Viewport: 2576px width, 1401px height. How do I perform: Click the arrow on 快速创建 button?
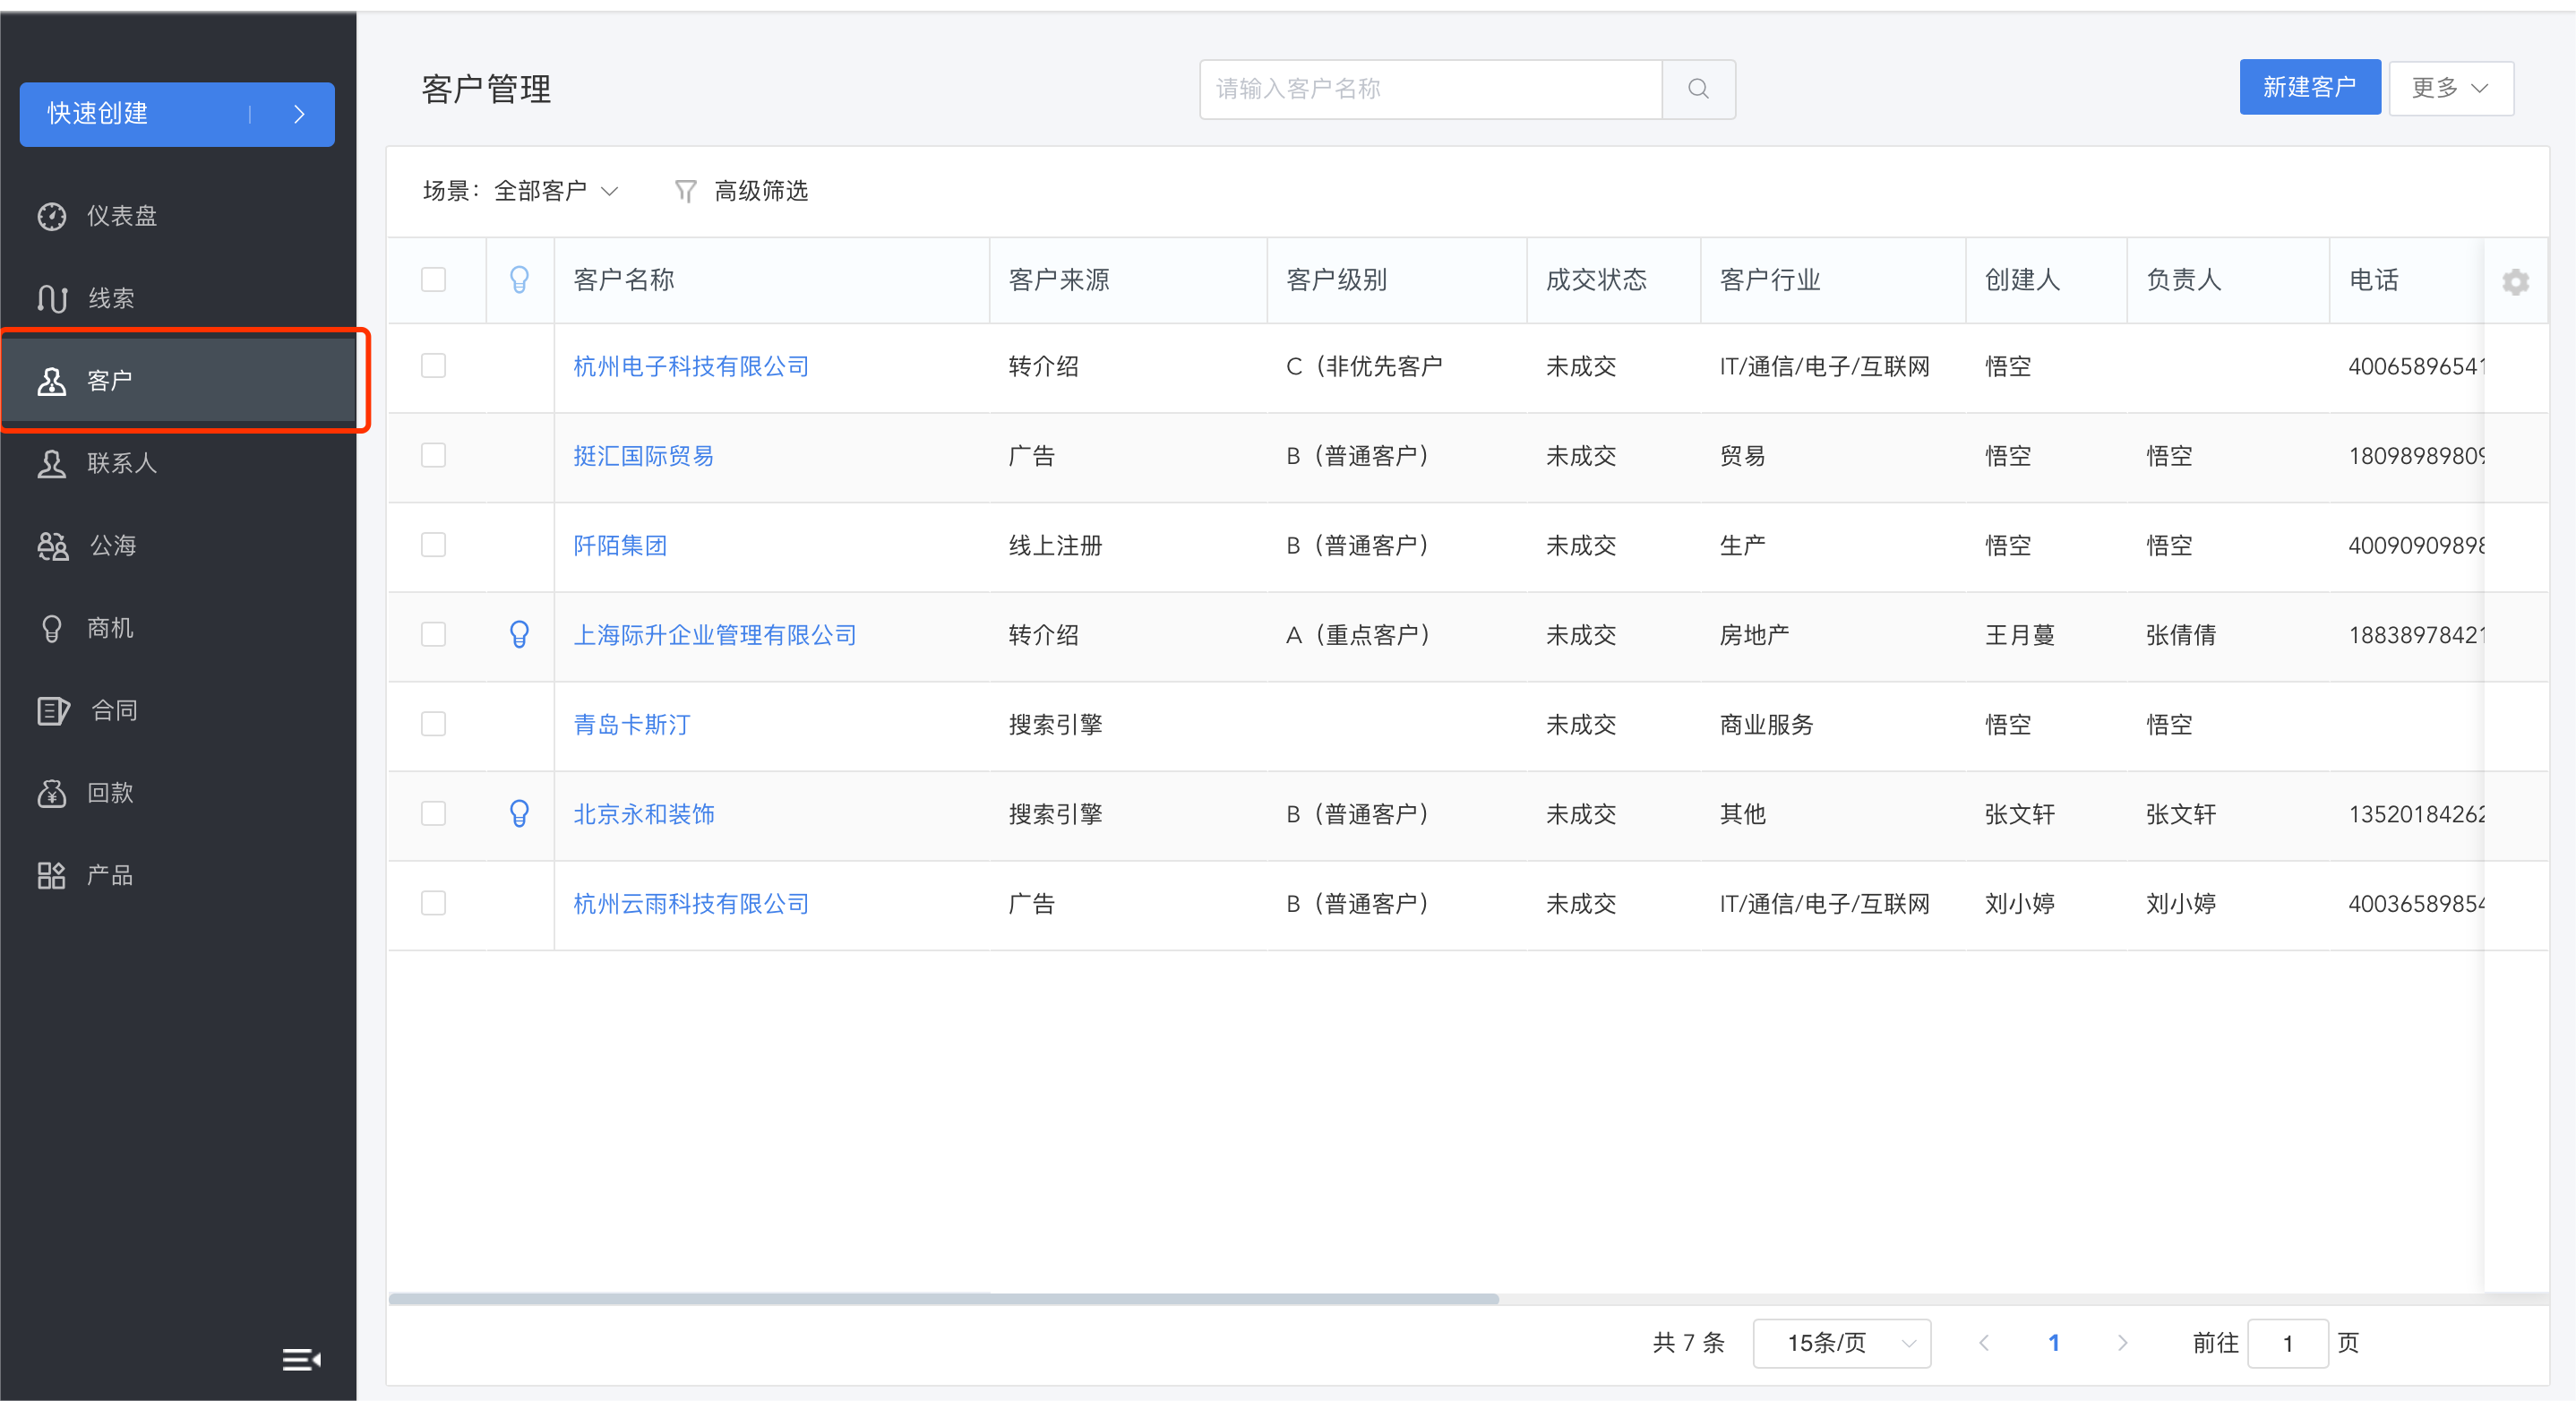tap(298, 114)
